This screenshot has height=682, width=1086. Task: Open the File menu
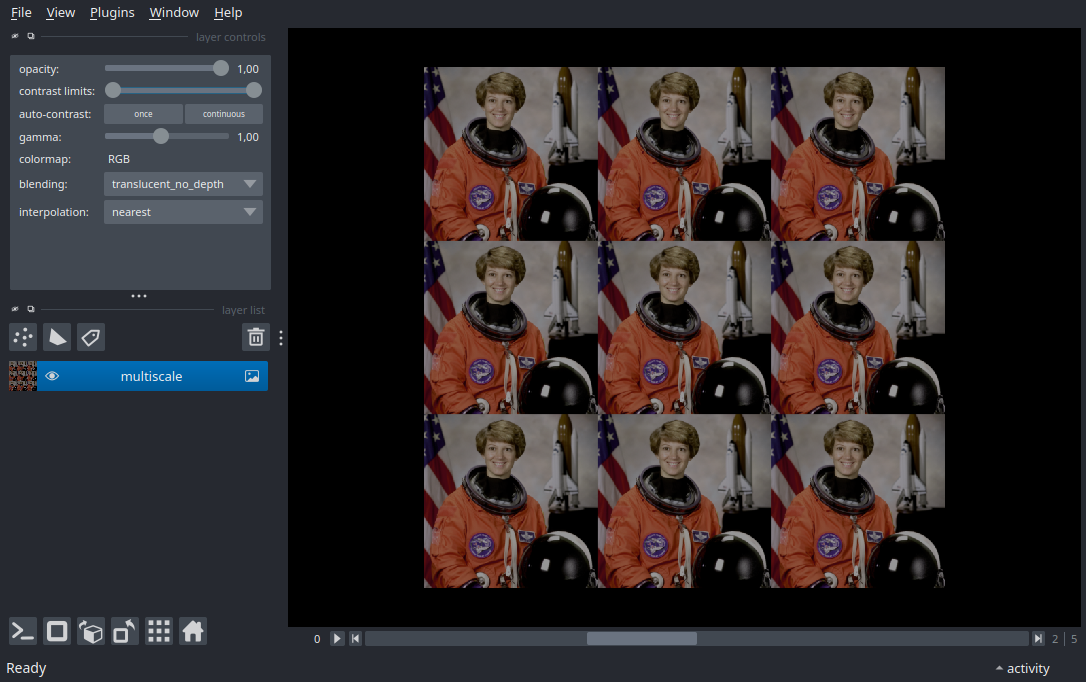point(21,12)
